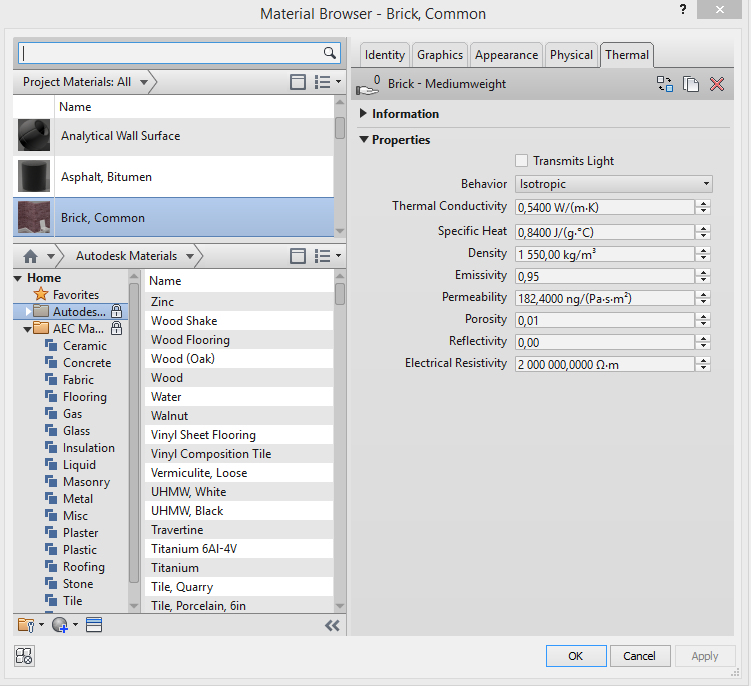Open project materials list view options
The width and height of the screenshot is (751, 686).
click(328, 82)
